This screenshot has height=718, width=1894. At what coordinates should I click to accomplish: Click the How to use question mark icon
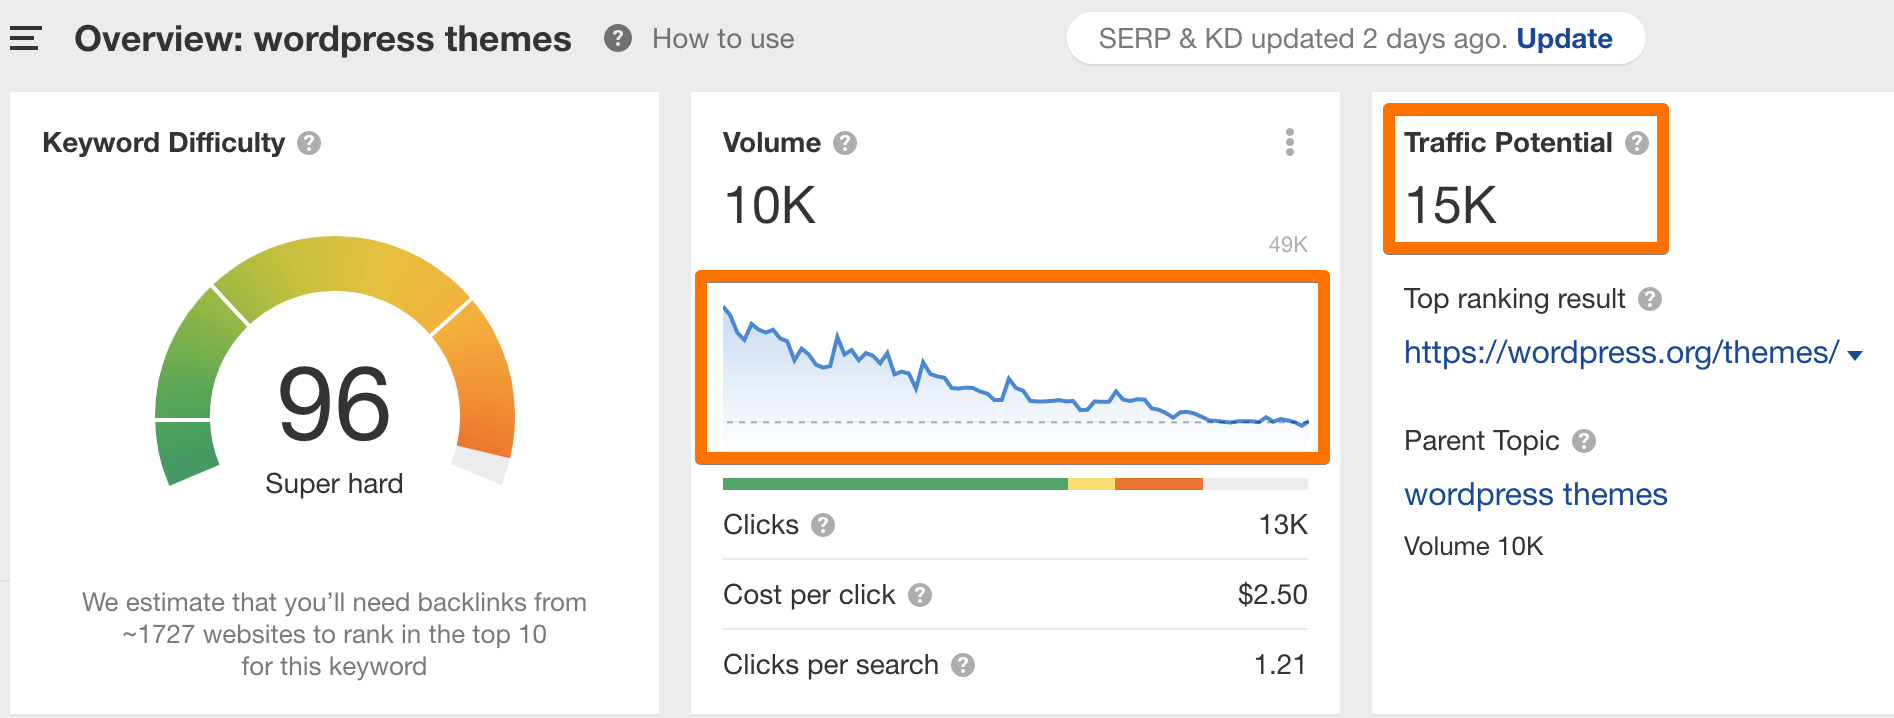617,38
